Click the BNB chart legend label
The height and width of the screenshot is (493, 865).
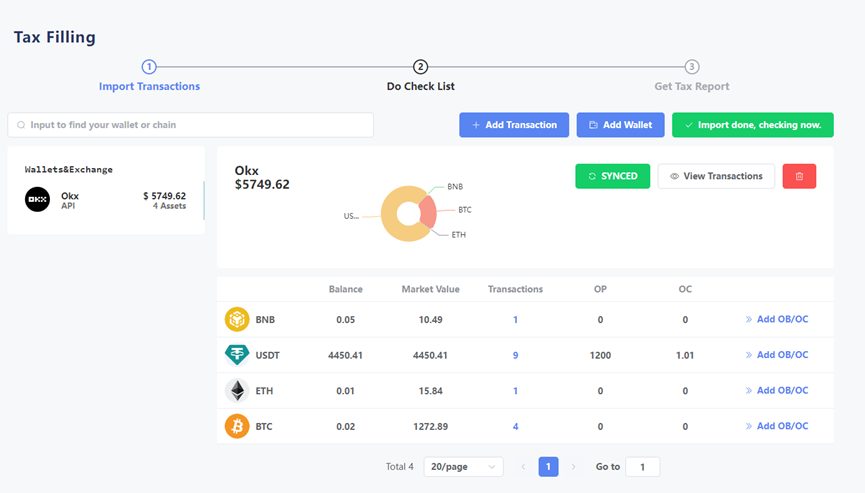455,186
